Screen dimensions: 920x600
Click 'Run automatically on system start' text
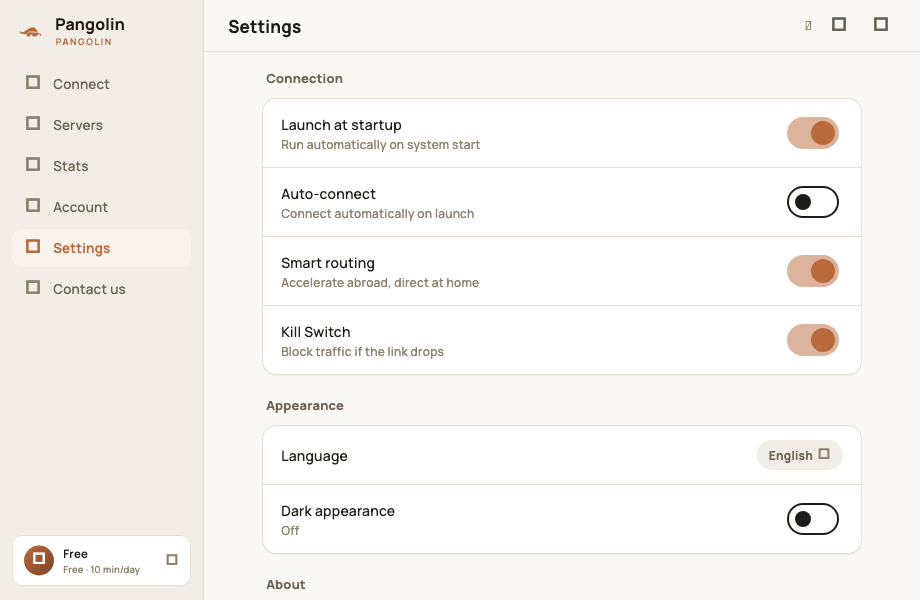(x=380, y=145)
